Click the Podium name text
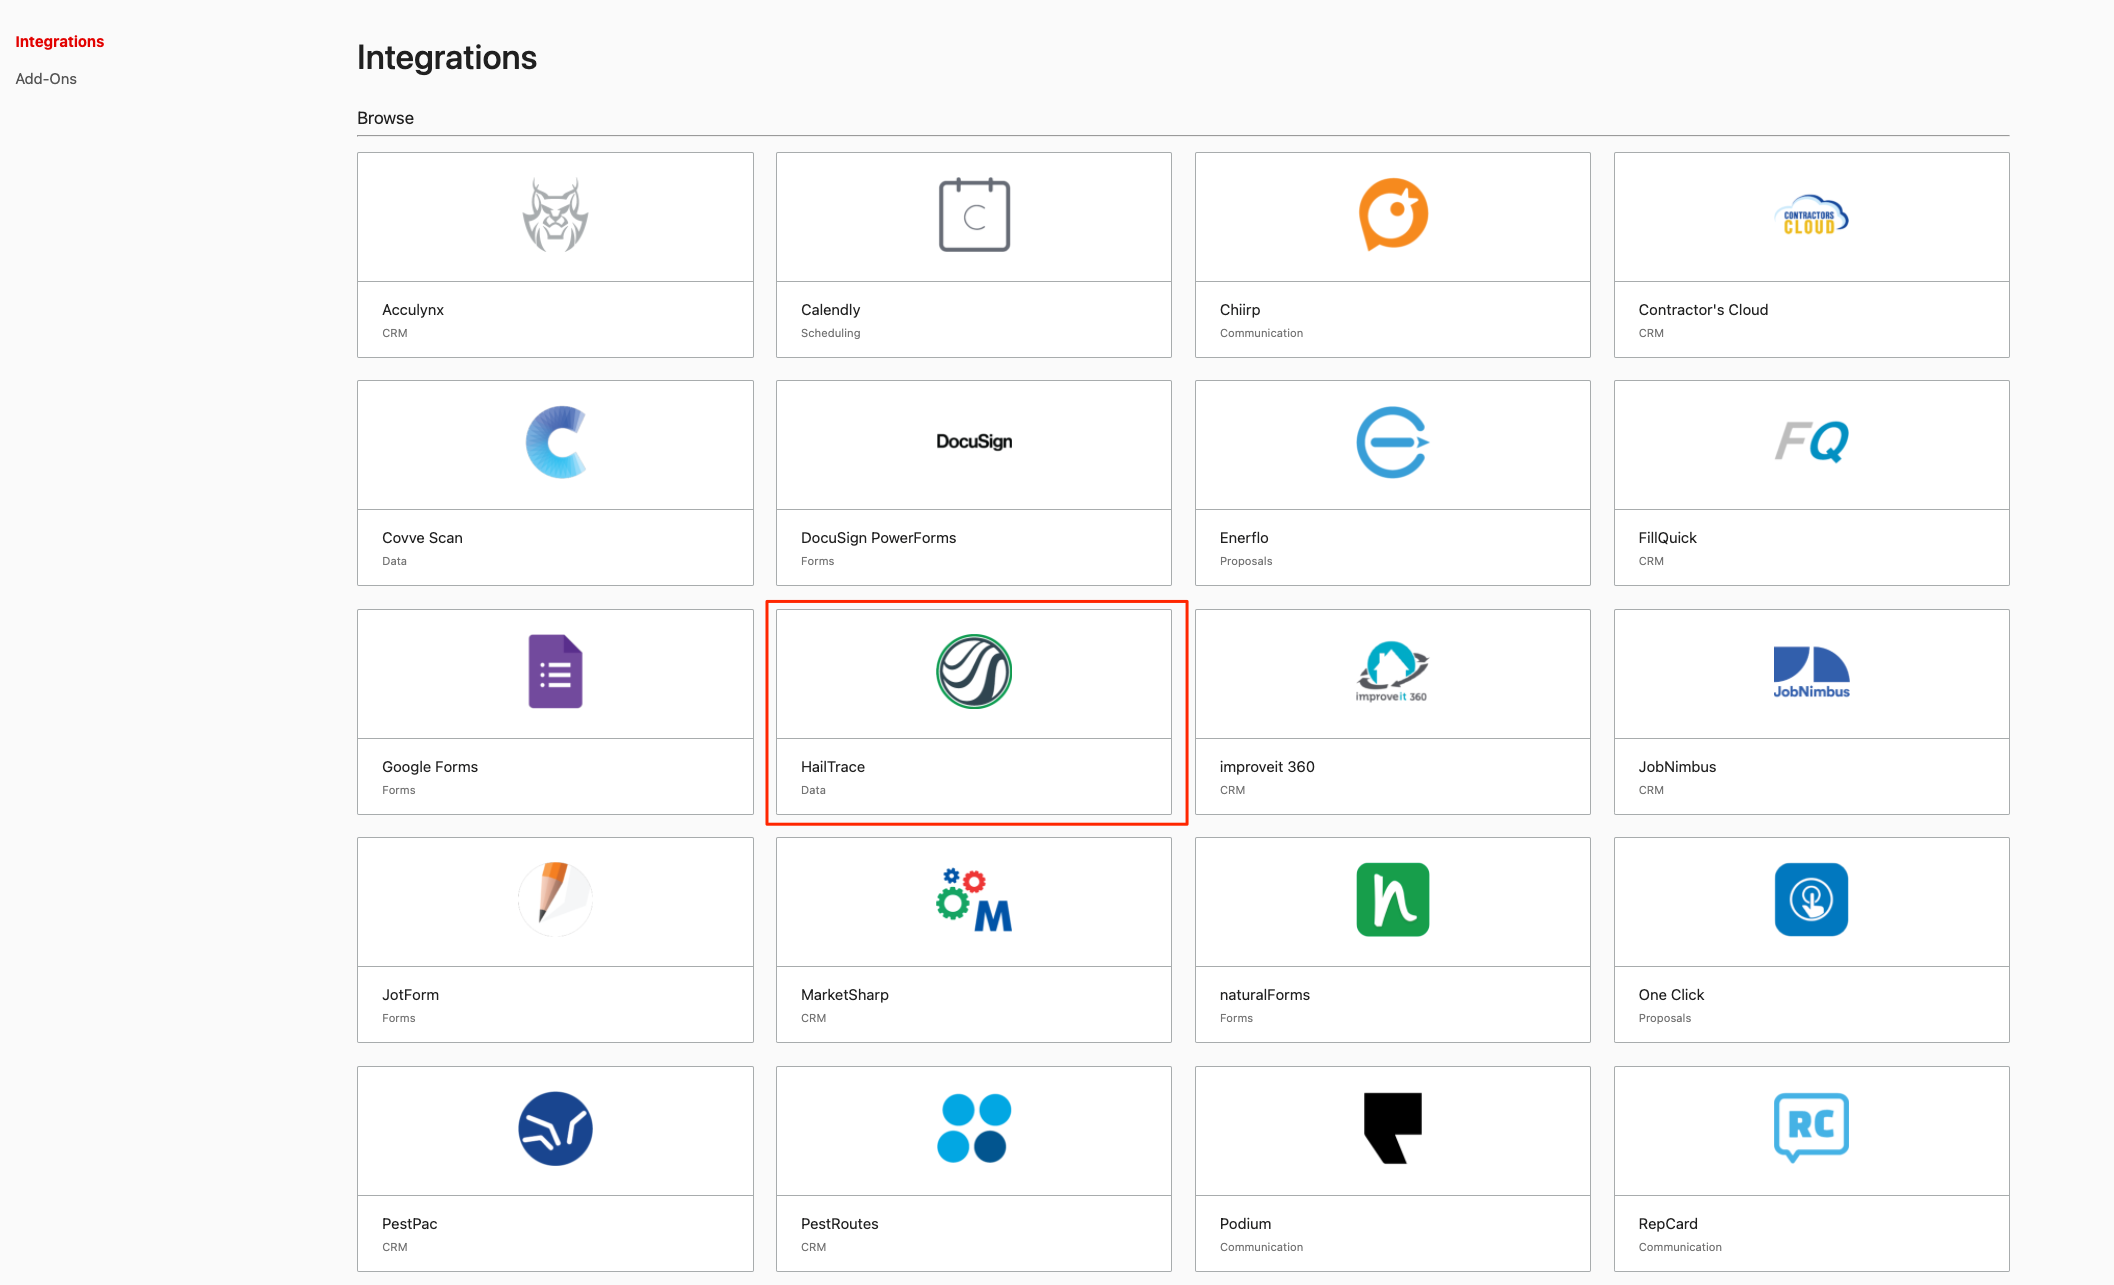The image size is (2114, 1285). click(x=1245, y=1223)
